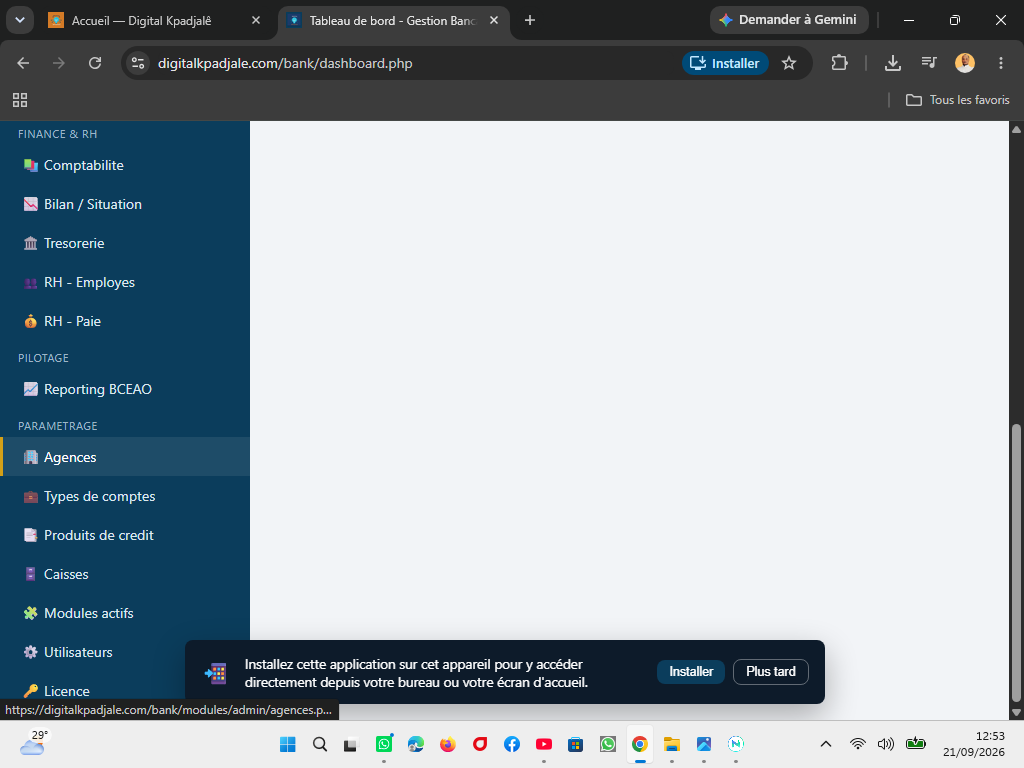Open Reporting BCEAO
The image size is (1024, 768).
coord(125,389)
